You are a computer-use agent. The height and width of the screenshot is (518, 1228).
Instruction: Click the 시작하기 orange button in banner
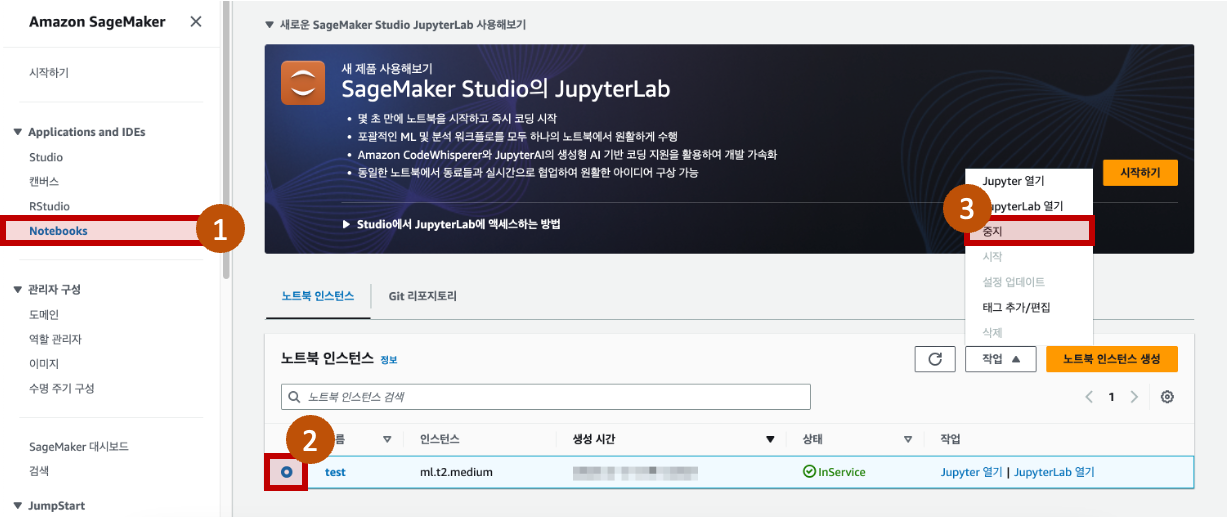(x=1140, y=172)
